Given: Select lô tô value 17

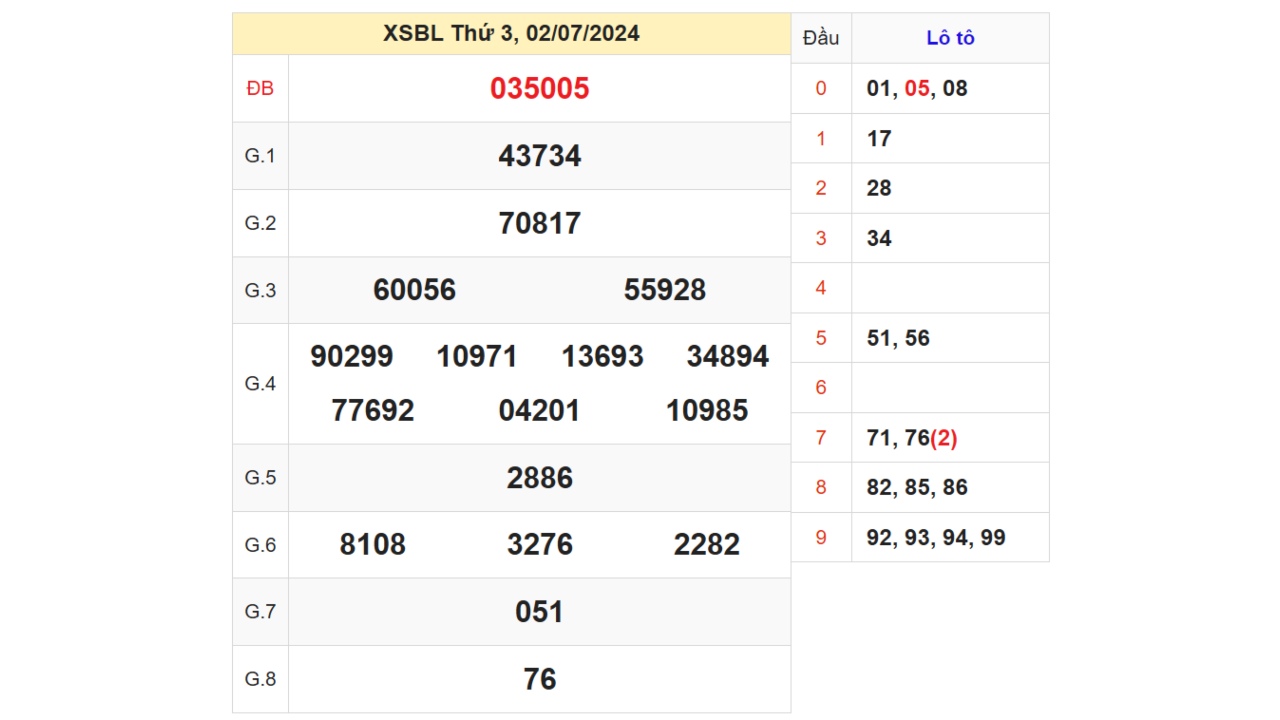Looking at the screenshot, I should pyautogui.click(x=879, y=138).
